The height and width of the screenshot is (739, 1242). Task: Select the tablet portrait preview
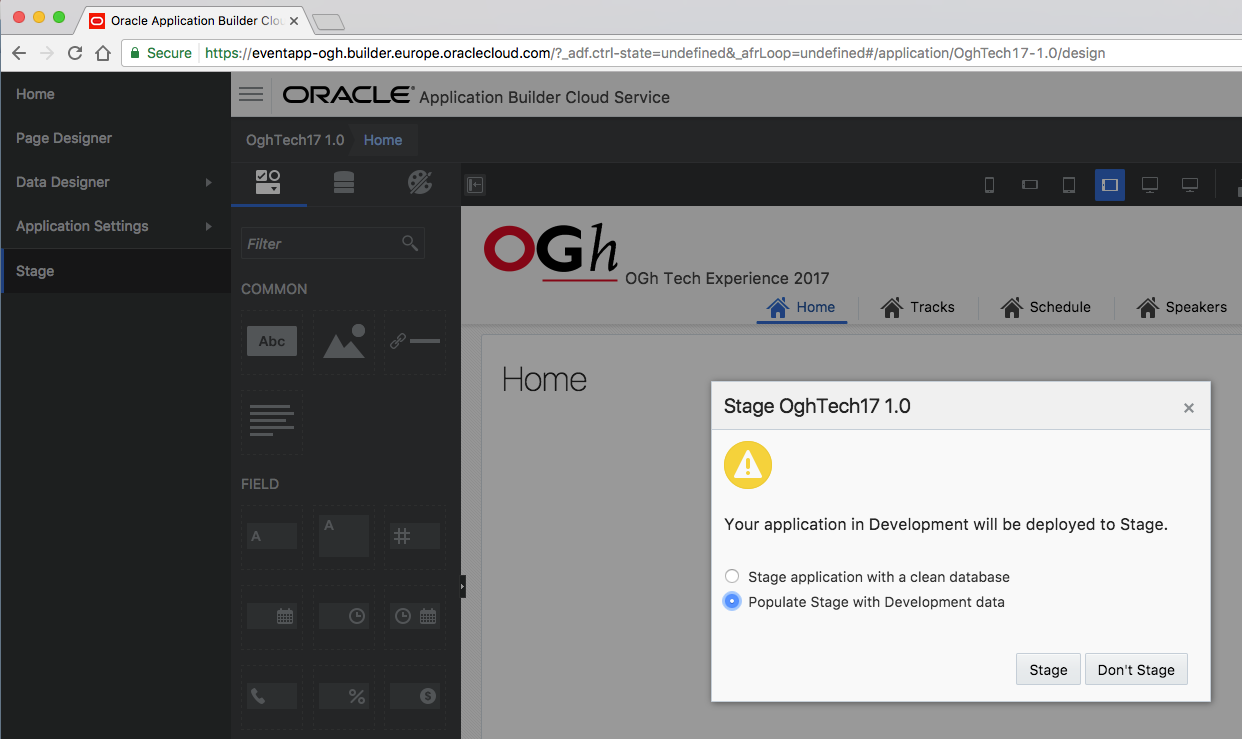pyautogui.click(x=1069, y=185)
